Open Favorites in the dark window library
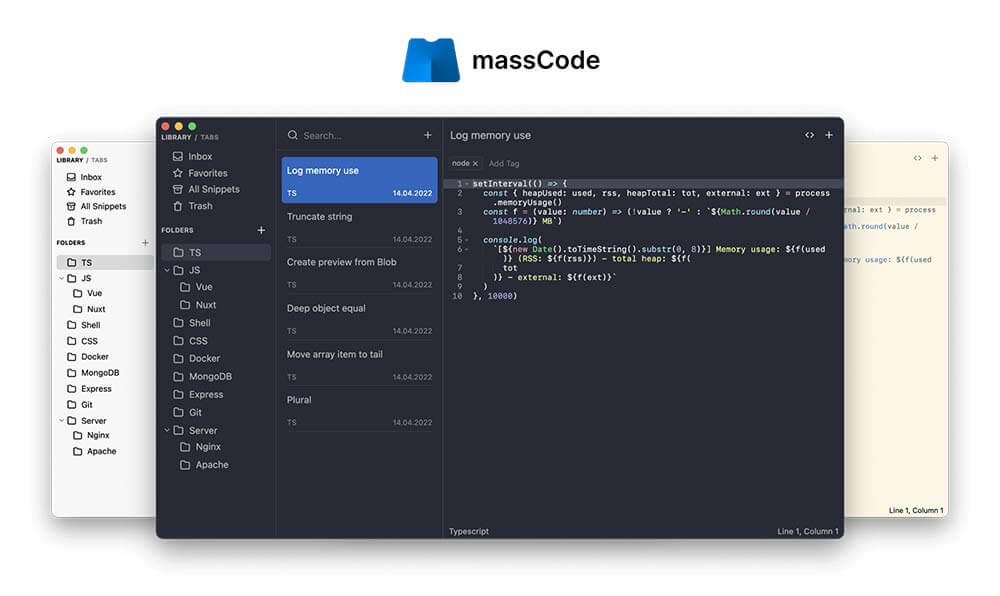This screenshot has width=1000, height=596. pos(200,173)
